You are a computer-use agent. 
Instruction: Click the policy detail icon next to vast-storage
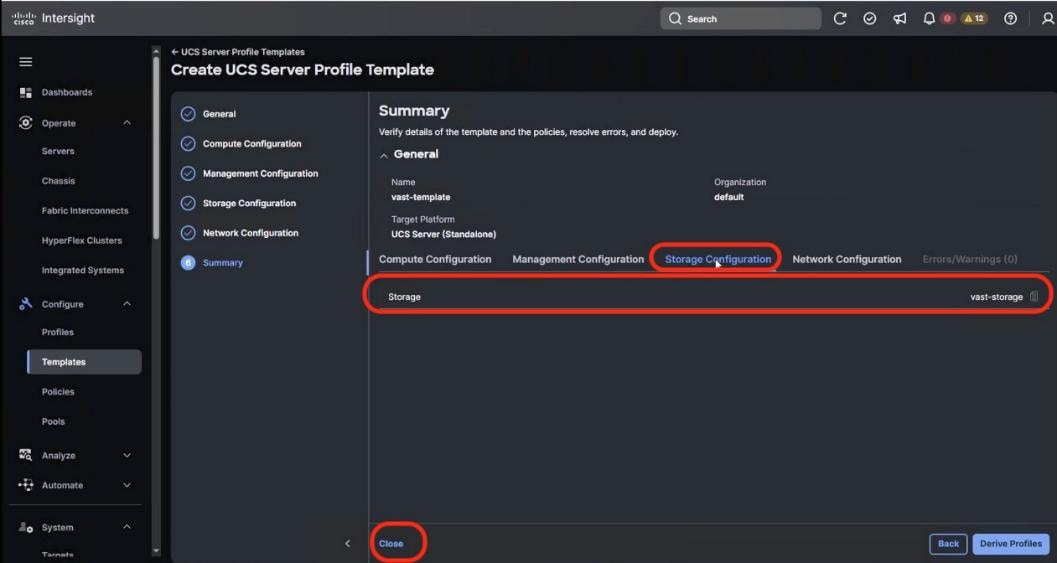(x=1034, y=296)
